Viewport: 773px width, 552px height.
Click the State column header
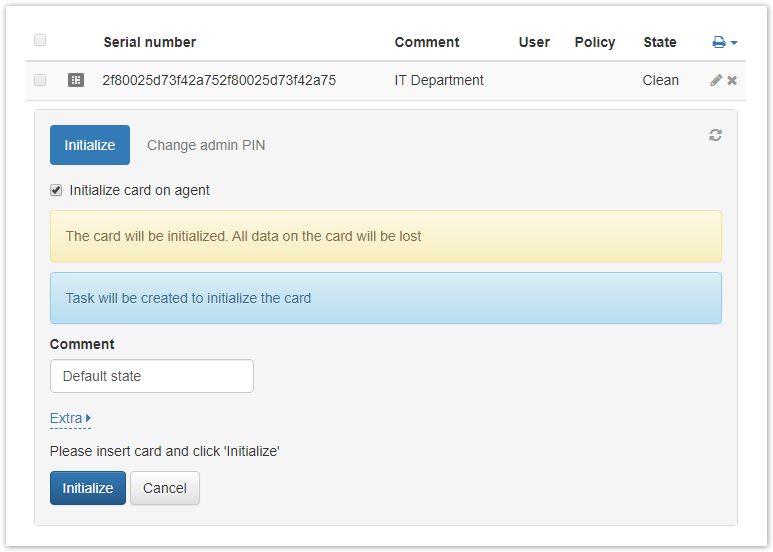pos(660,42)
